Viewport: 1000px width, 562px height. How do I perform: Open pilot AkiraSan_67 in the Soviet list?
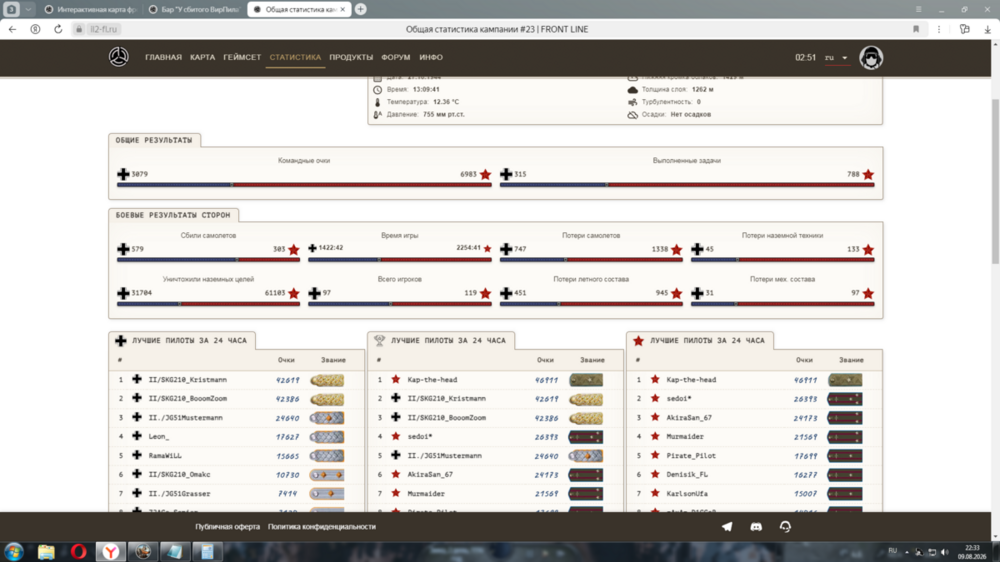coord(689,418)
